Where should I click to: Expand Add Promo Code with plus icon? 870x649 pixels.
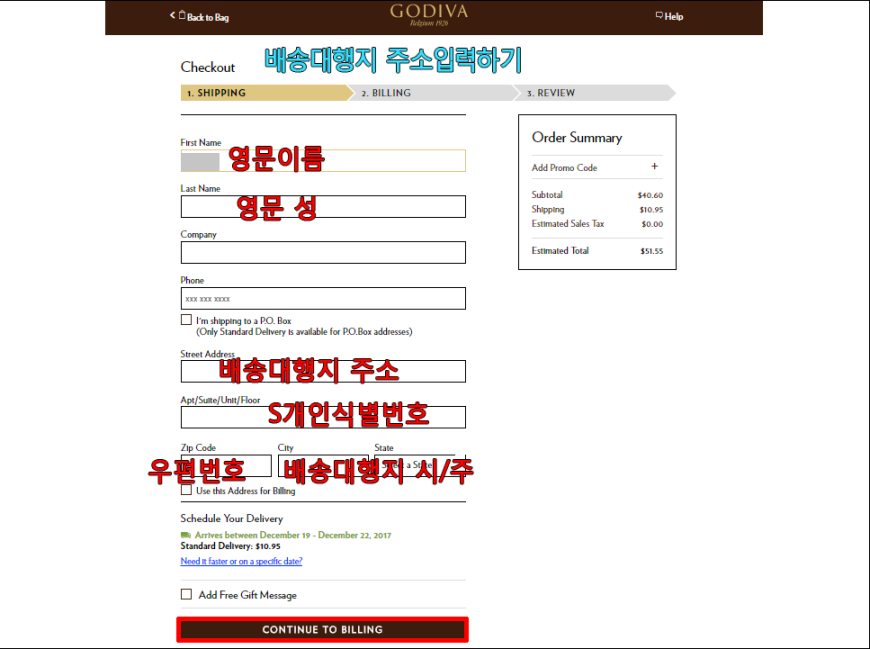click(x=655, y=166)
